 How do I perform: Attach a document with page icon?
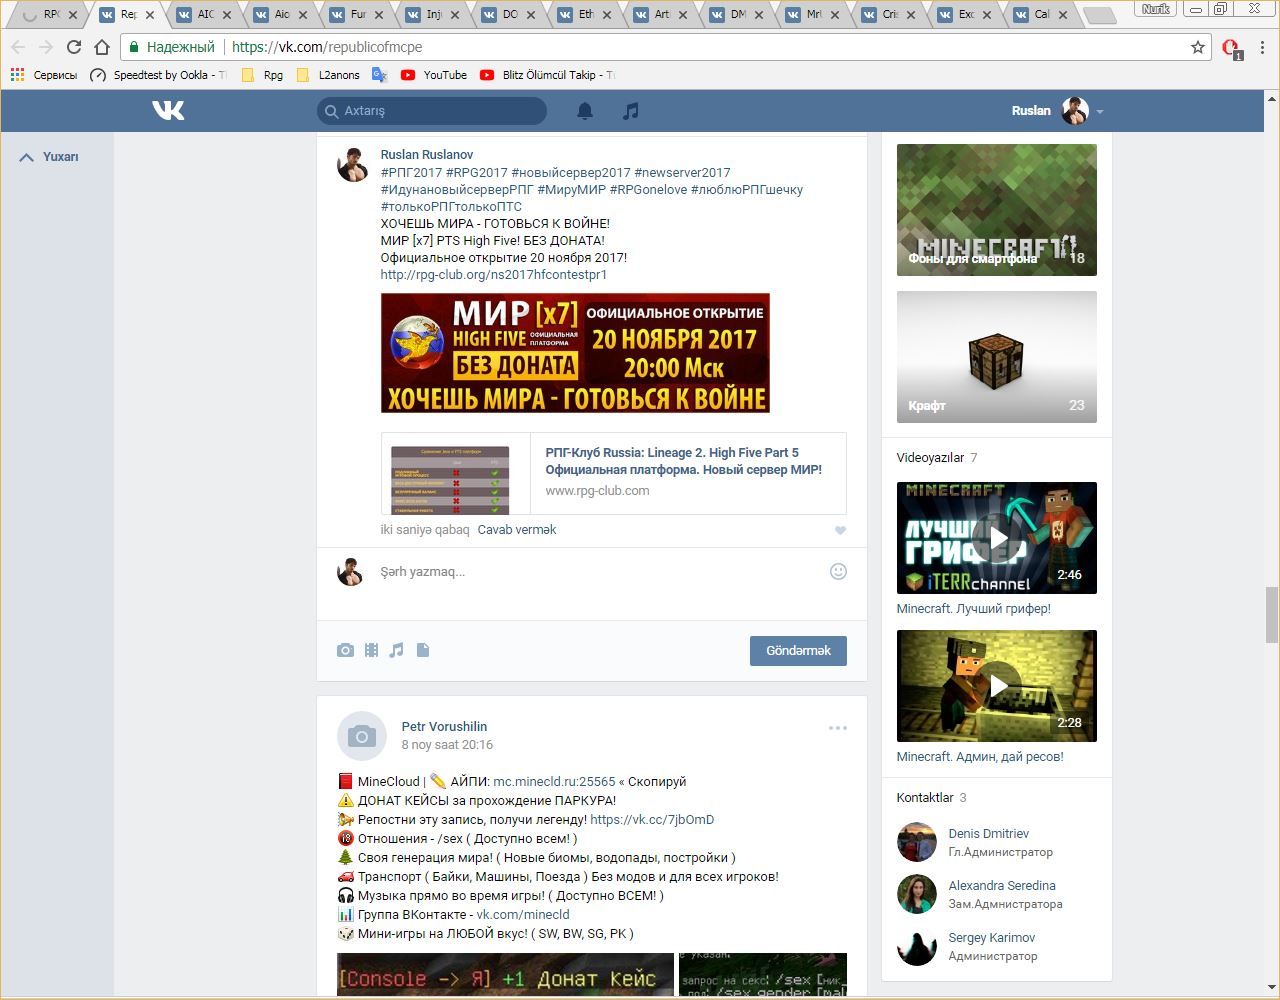coord(423,650)
